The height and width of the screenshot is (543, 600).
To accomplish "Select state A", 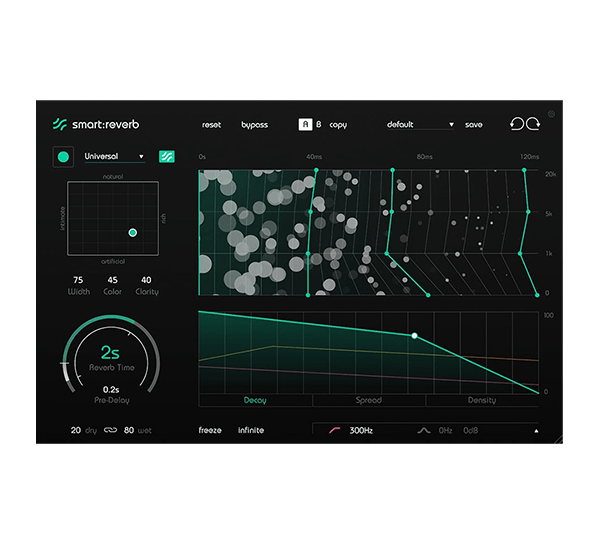I will click(305, 124).
